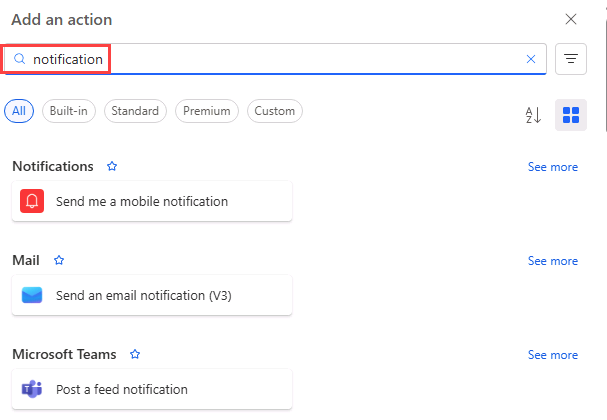Image resolution: width=607 pixels, height=420 pixels.
Task: Show Standard connectors only
Action: tap(135, 111)
